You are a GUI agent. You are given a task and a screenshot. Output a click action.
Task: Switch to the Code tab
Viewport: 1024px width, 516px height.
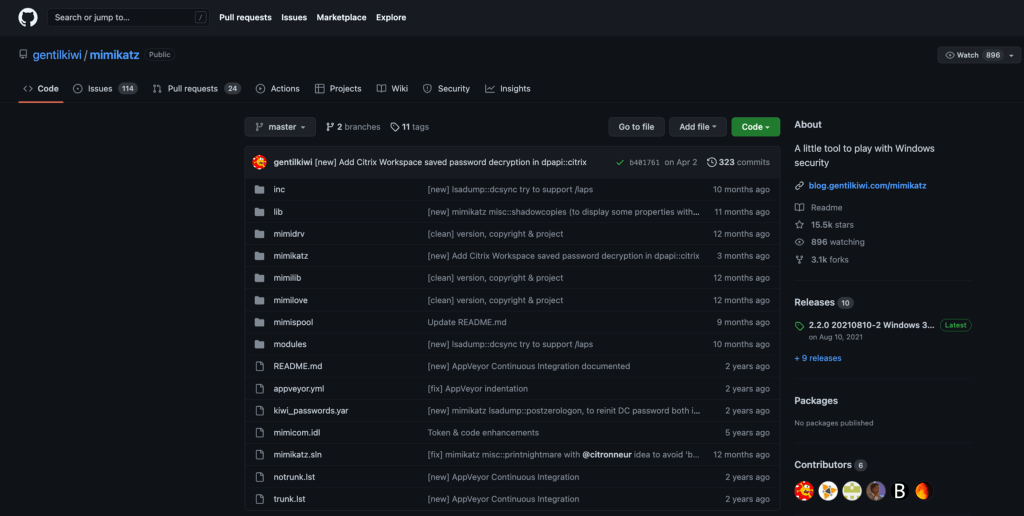[40, 89]
